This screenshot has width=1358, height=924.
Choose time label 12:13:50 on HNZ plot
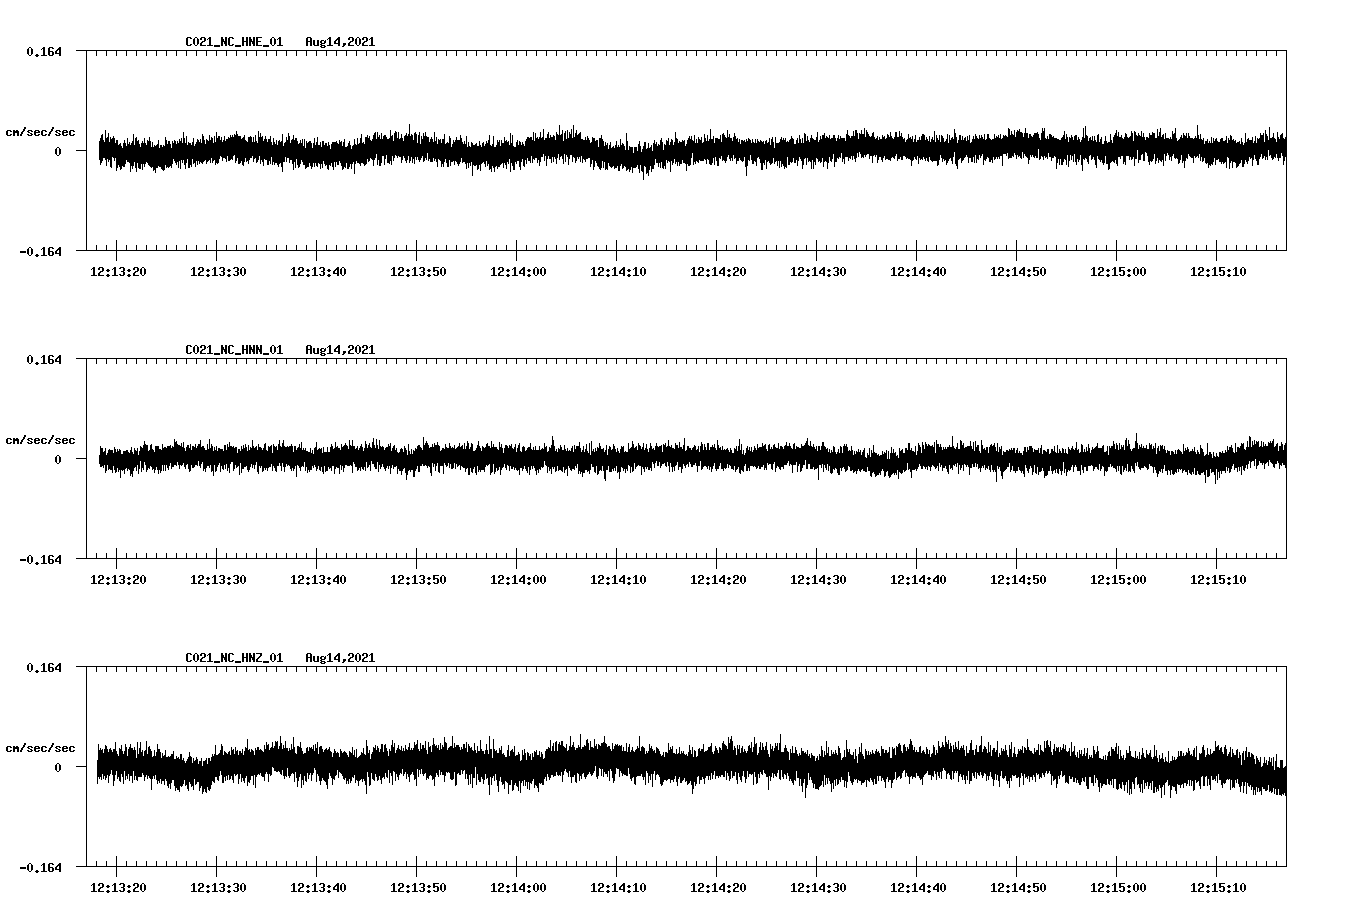[x=418, y=887]
